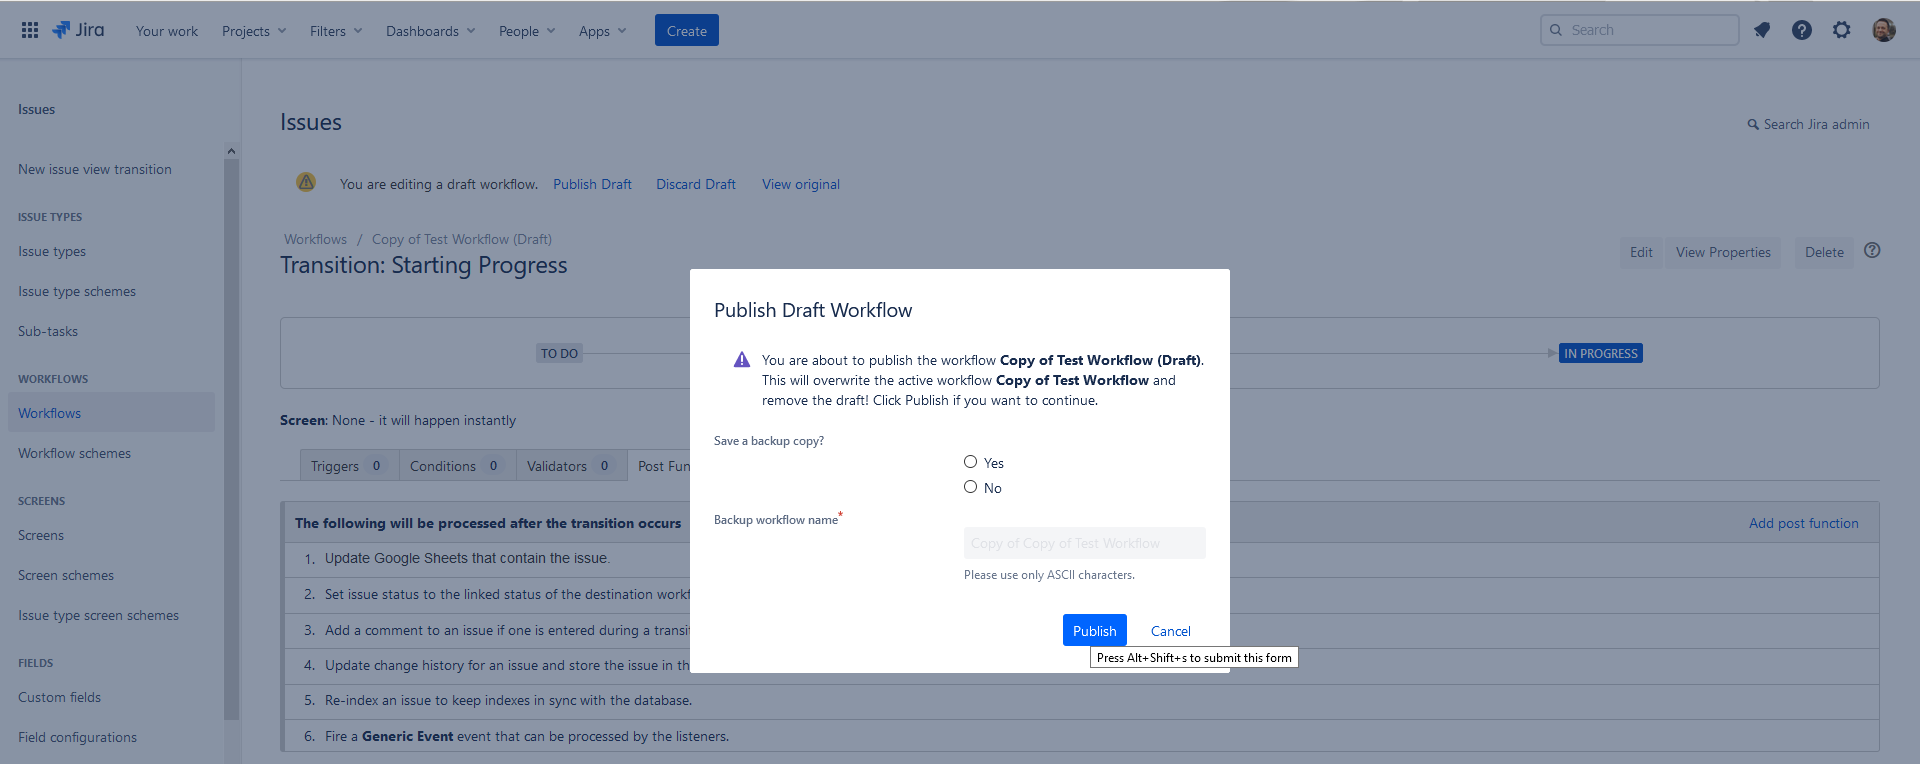Select Yes to save a backup copy

coord(970,462)
